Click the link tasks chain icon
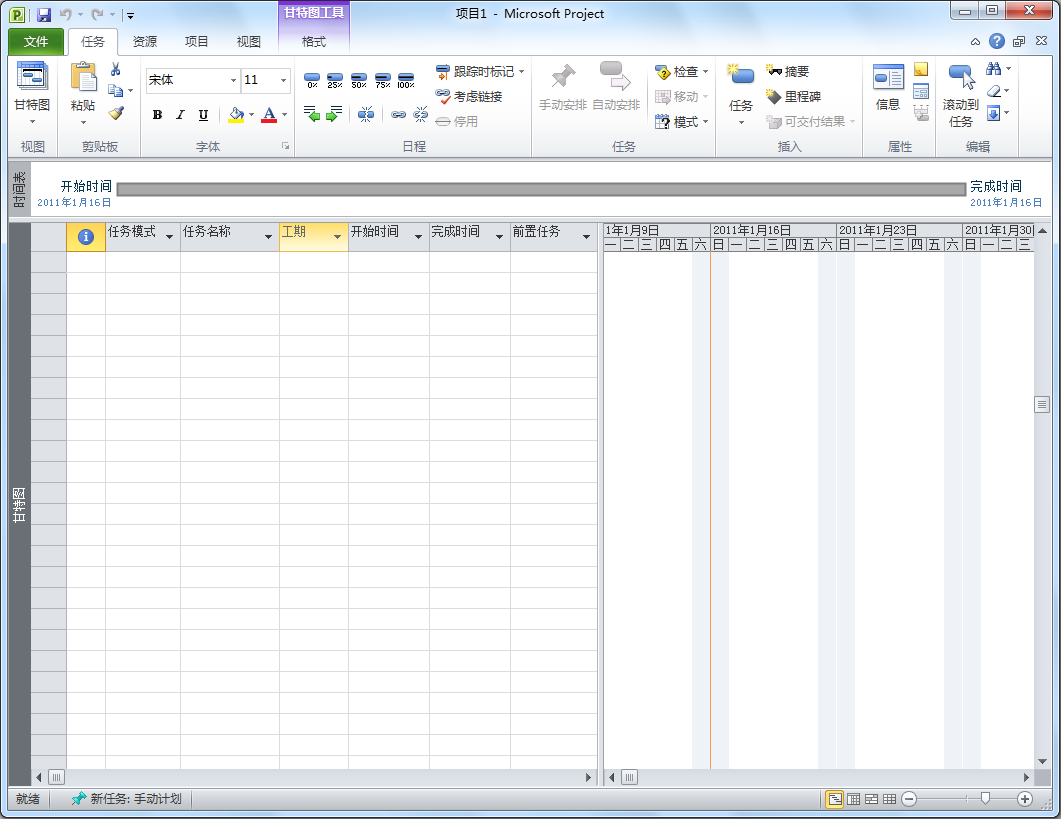 pyautogui.click(x=398, y=114)
